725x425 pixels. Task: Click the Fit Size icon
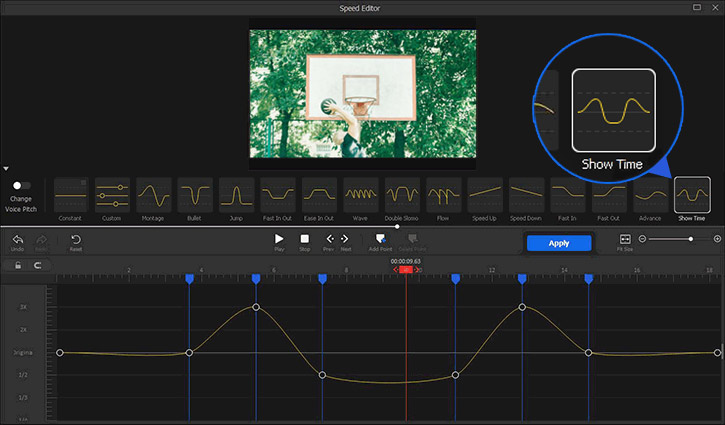tap(625, 239)
